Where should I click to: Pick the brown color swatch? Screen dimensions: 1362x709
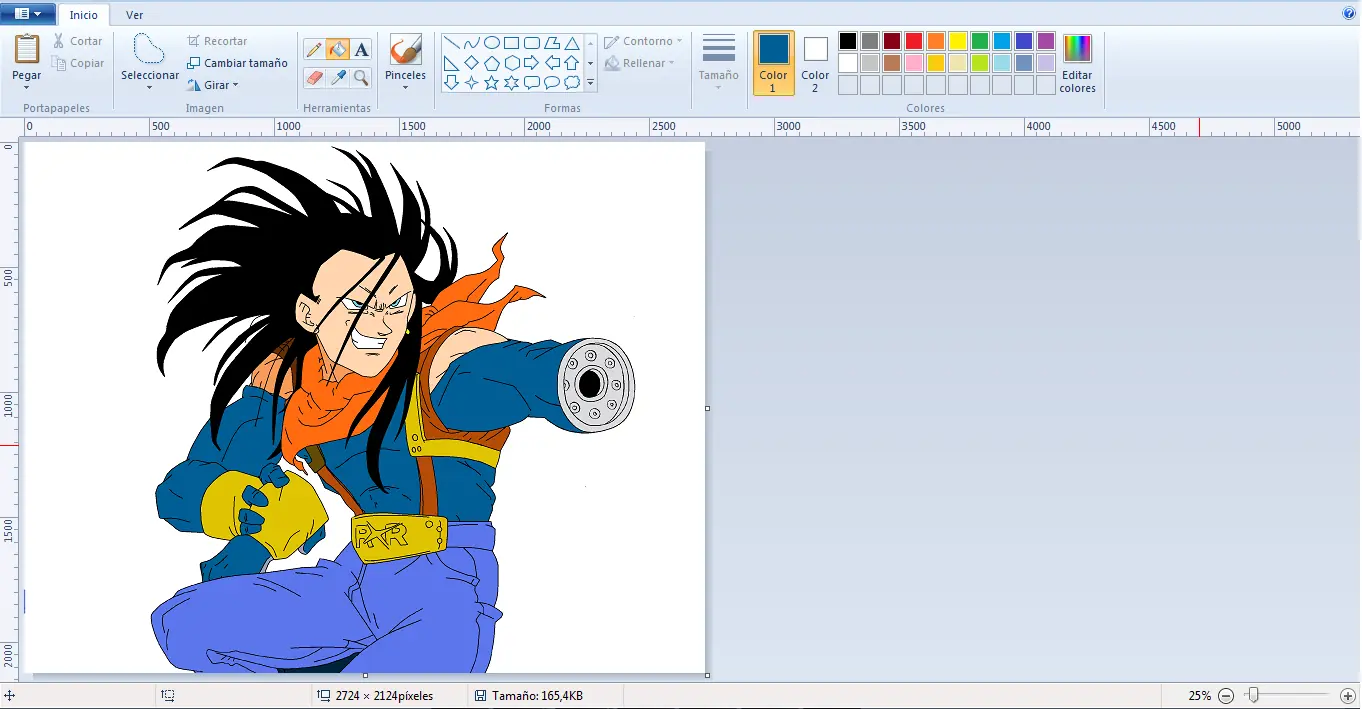892,63
